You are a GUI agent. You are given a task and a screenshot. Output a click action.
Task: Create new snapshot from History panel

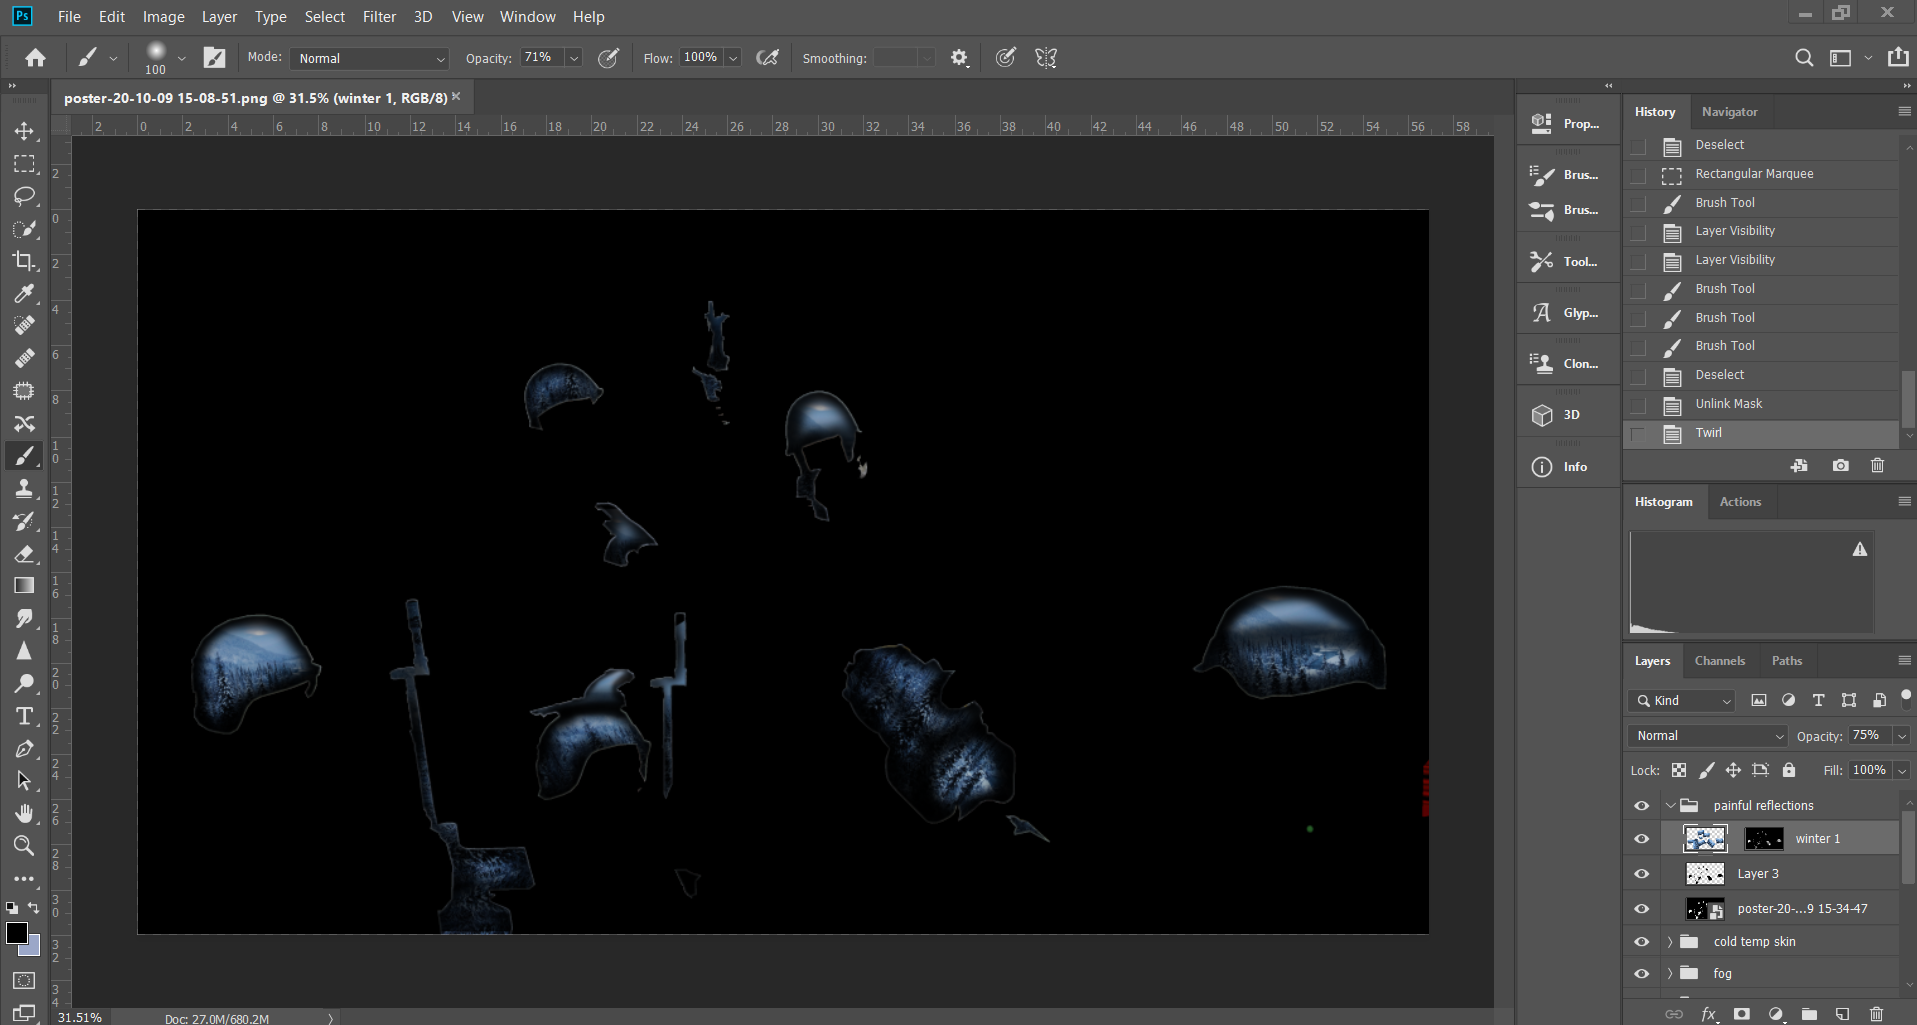[1840, 466]
